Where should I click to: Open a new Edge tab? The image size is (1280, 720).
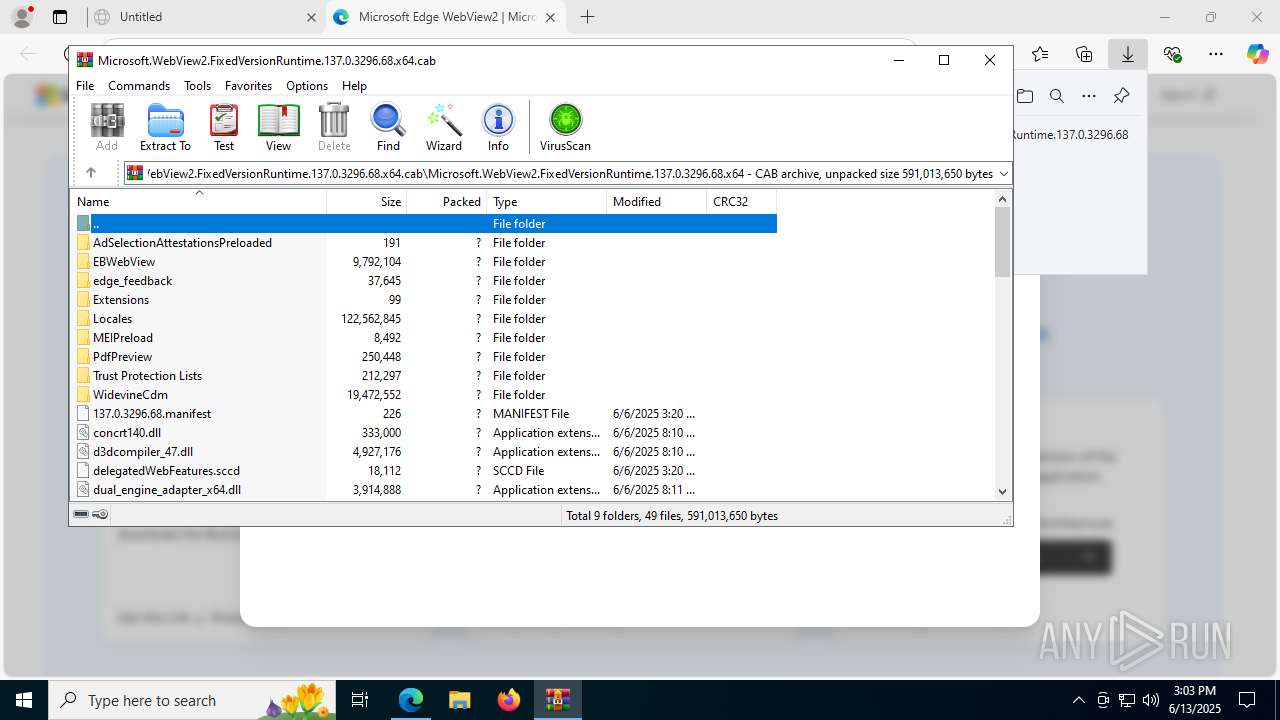pyautogui.click(x=587, y=17)
